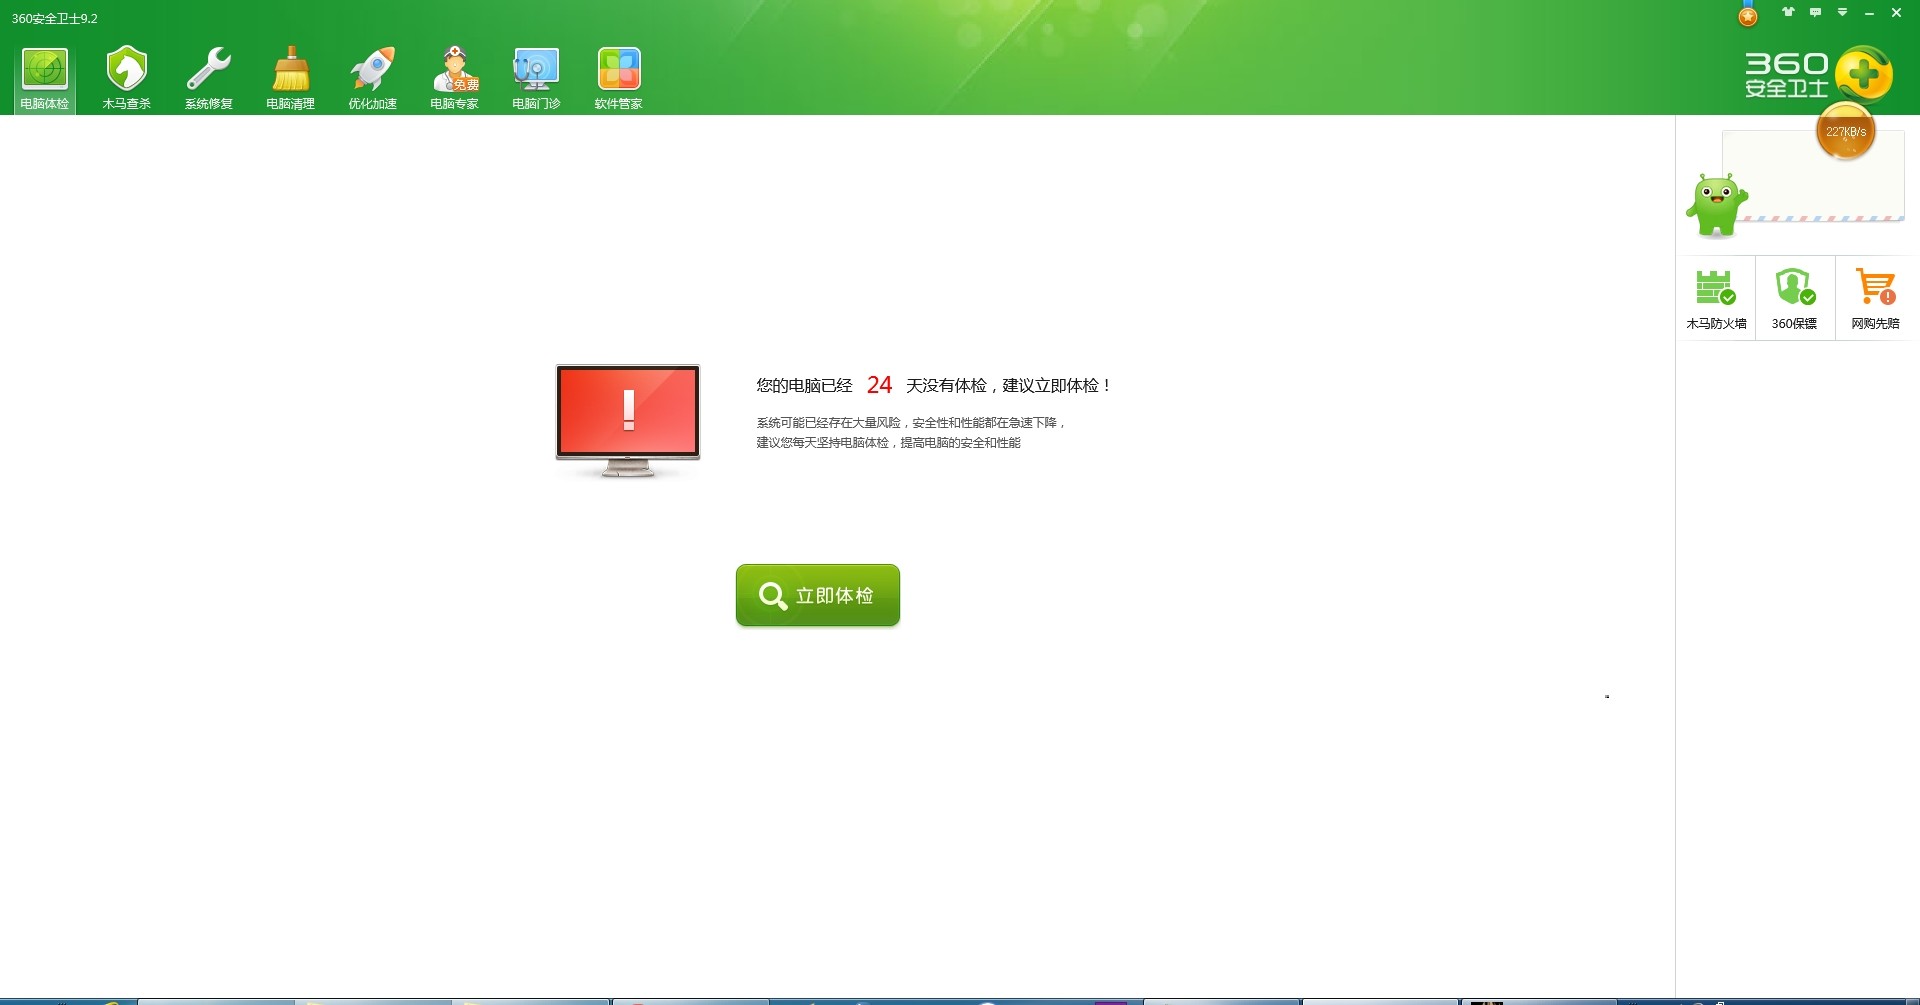Launch the 电脑门诊 clinic tool
Screen dimensions: 1920x1005
(x=537, y=78)
